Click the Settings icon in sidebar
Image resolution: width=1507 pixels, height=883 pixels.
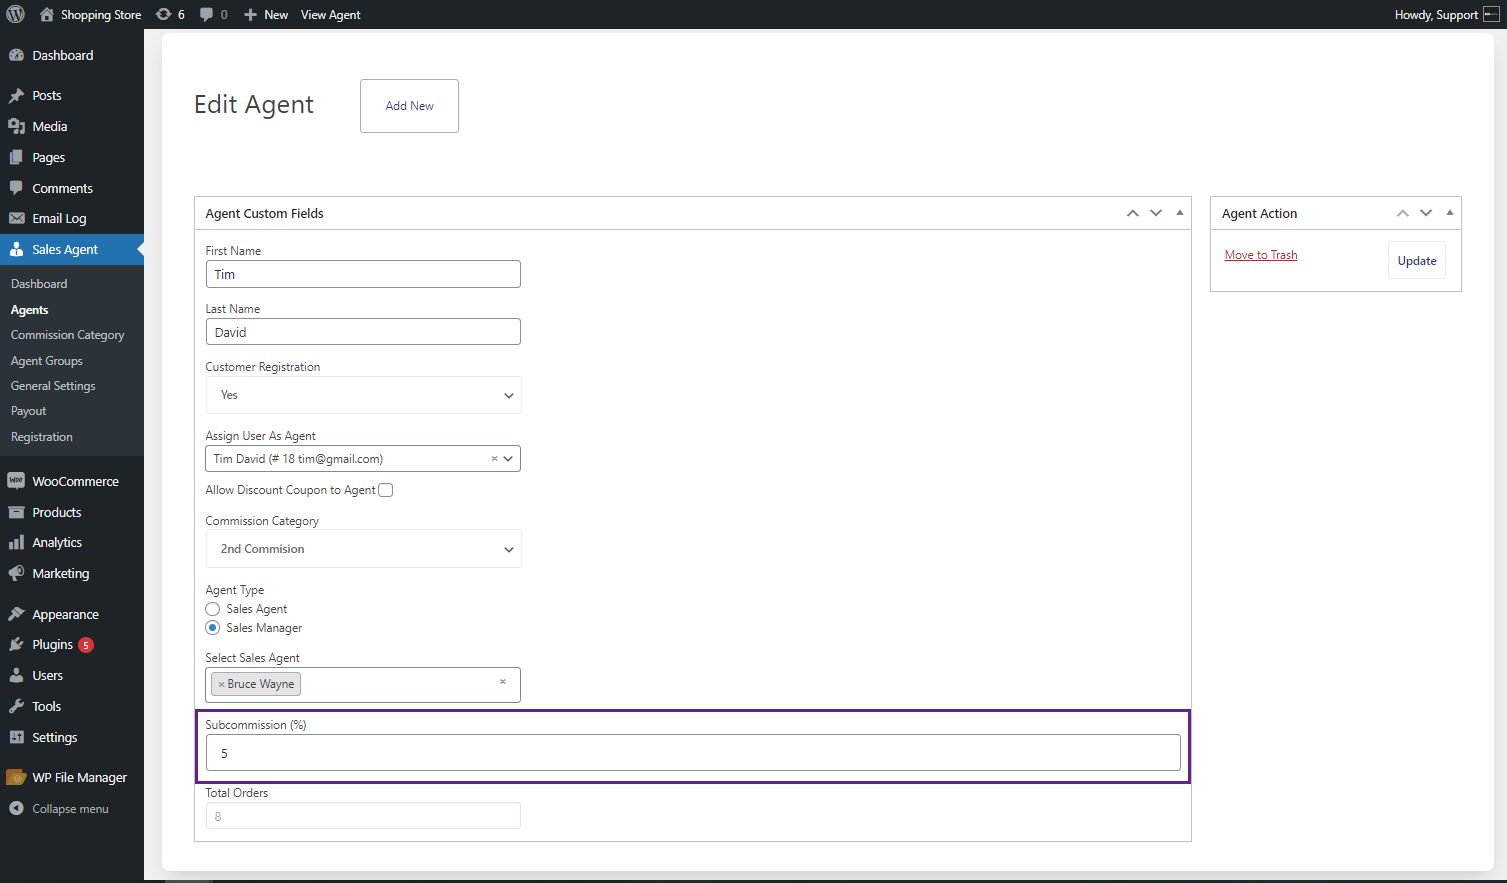pos(16,737)
